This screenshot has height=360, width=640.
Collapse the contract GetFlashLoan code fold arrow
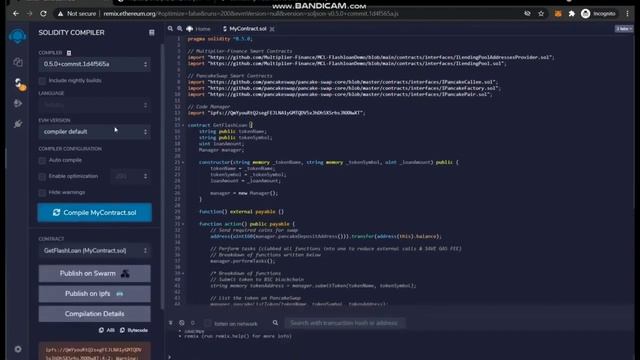tap(183, 125)
